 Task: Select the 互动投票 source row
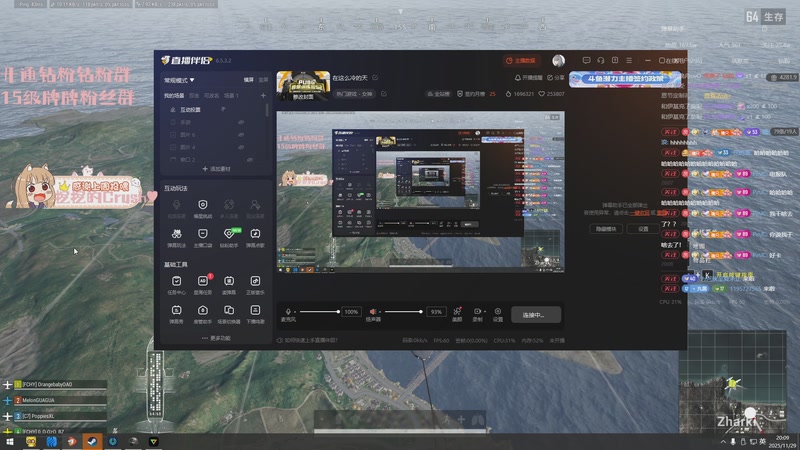coord(216,110)
